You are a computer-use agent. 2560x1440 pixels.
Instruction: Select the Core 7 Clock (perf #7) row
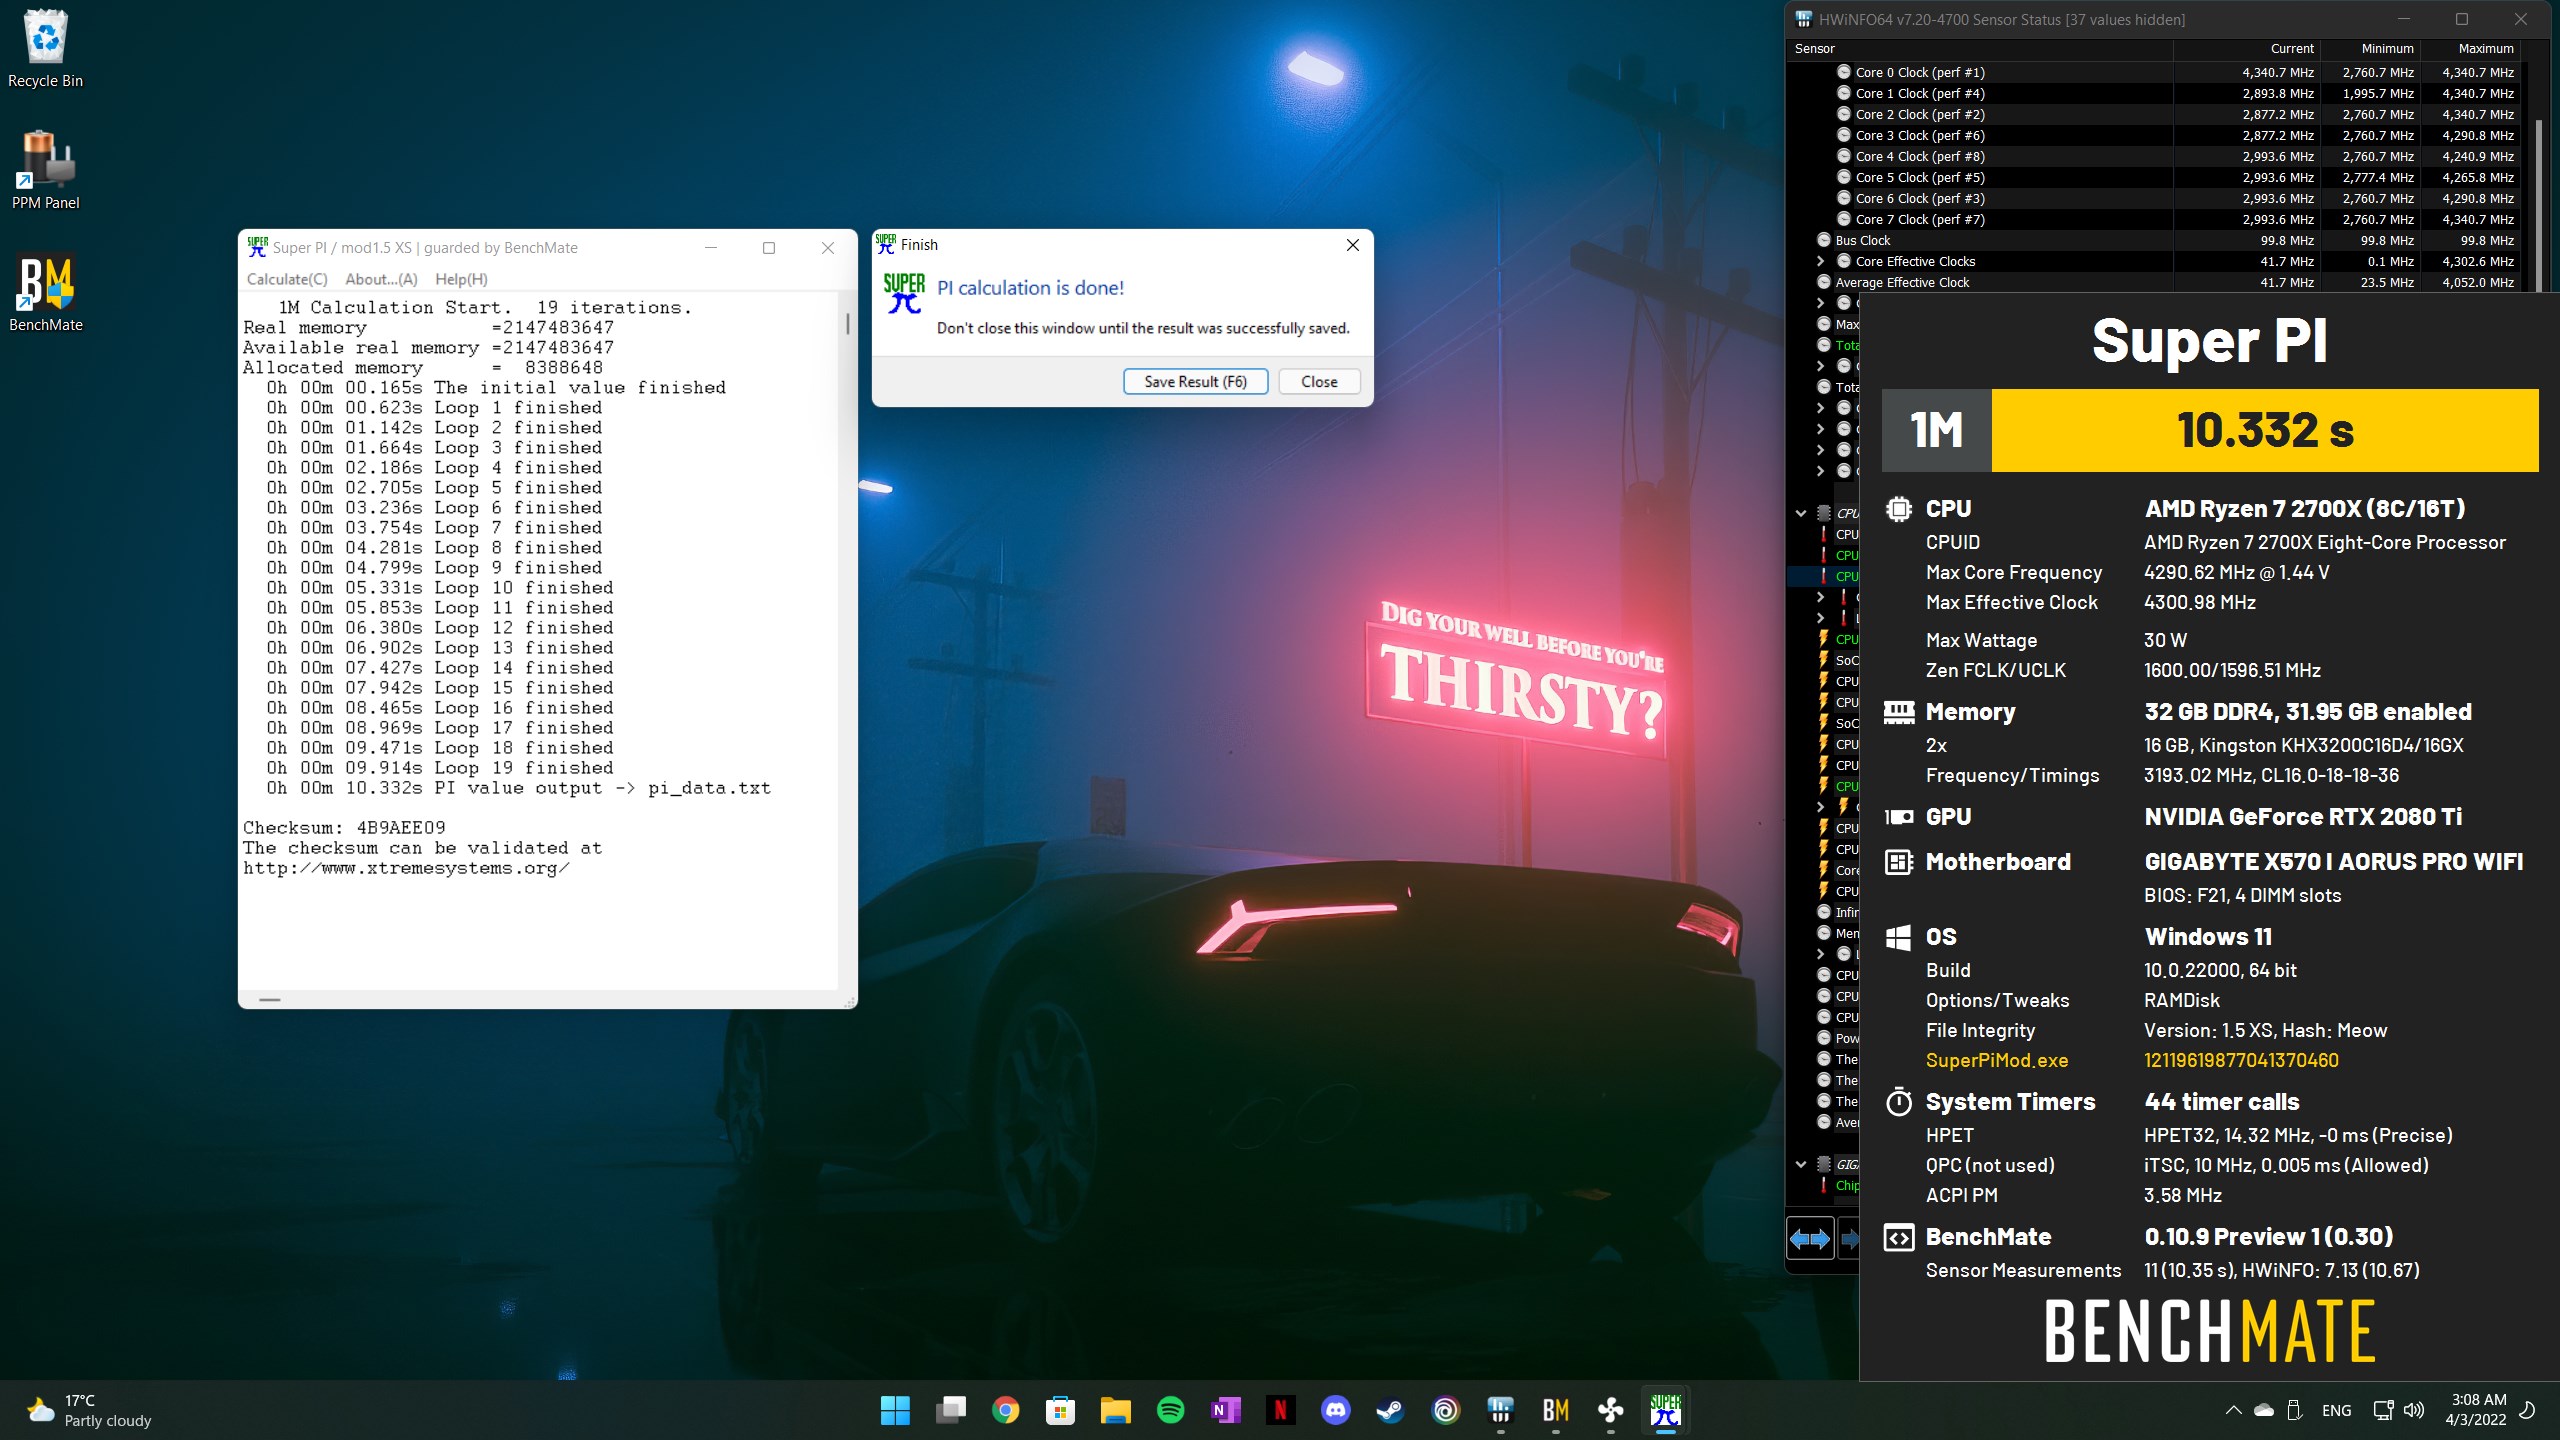tap(2155, 219)
